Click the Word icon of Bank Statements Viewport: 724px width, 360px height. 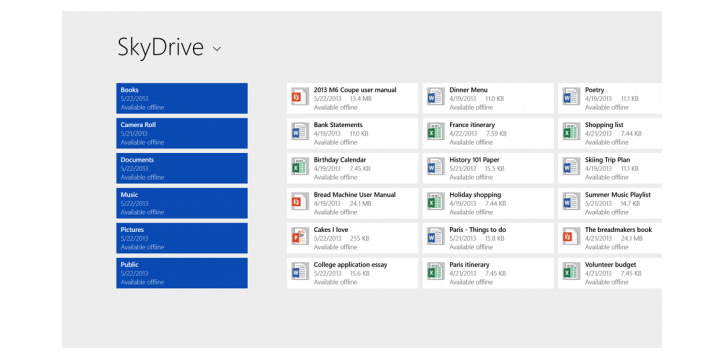pos(300,132)
